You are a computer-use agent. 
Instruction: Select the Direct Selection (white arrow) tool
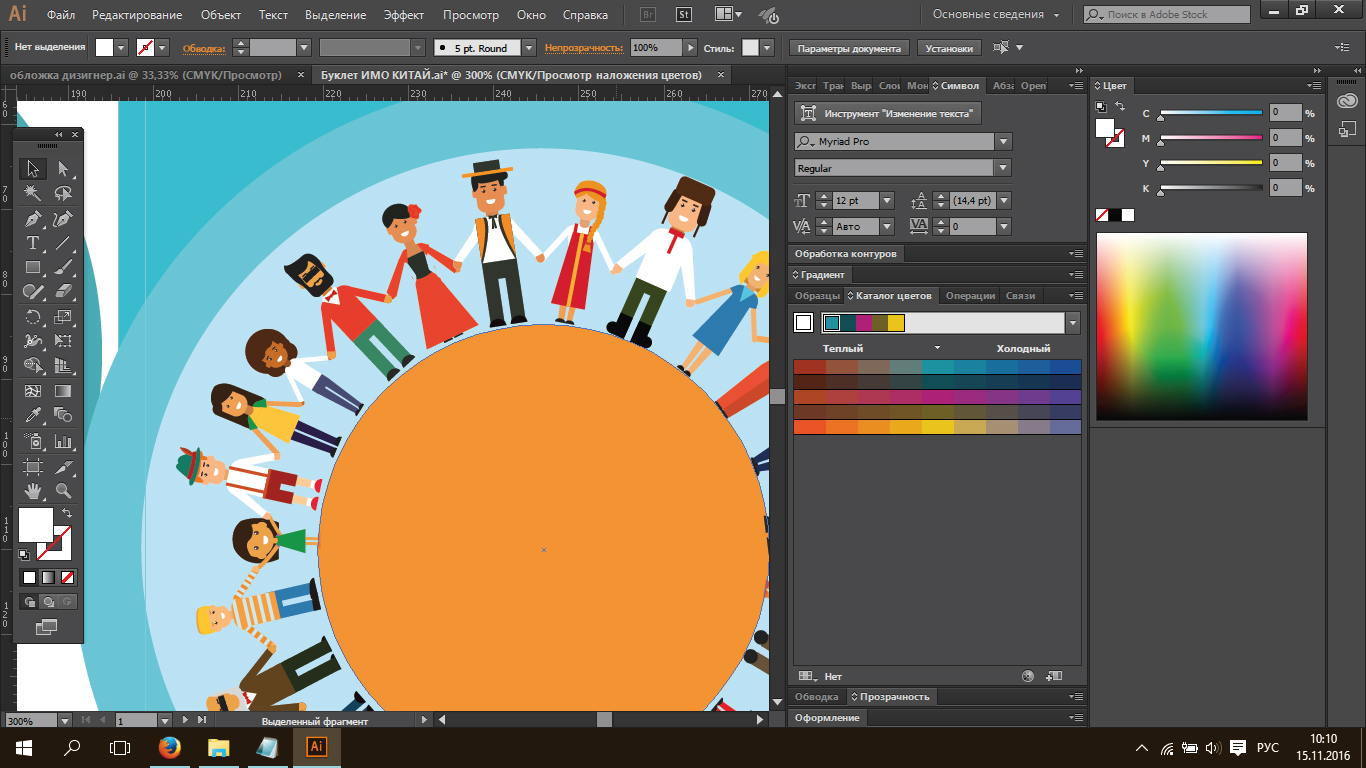pos(63,169)
